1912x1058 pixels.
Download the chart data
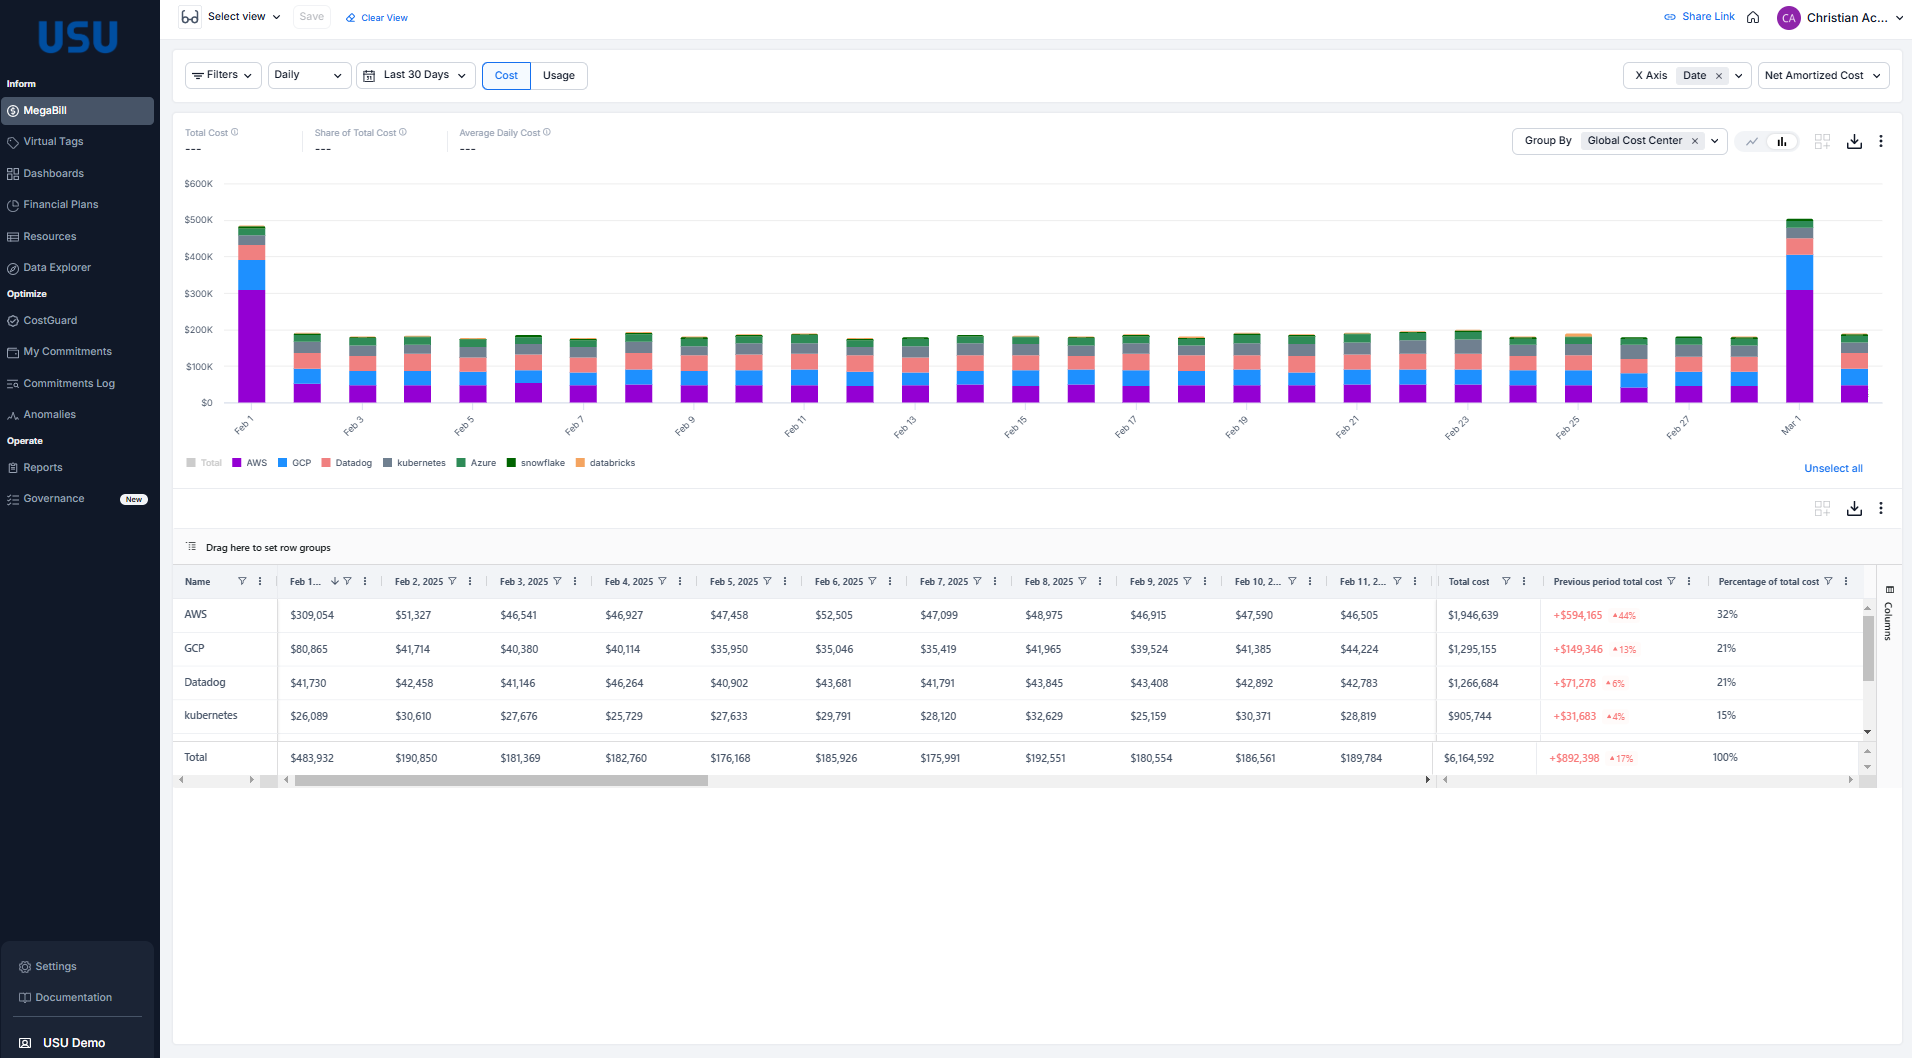tap(1854, 142)
